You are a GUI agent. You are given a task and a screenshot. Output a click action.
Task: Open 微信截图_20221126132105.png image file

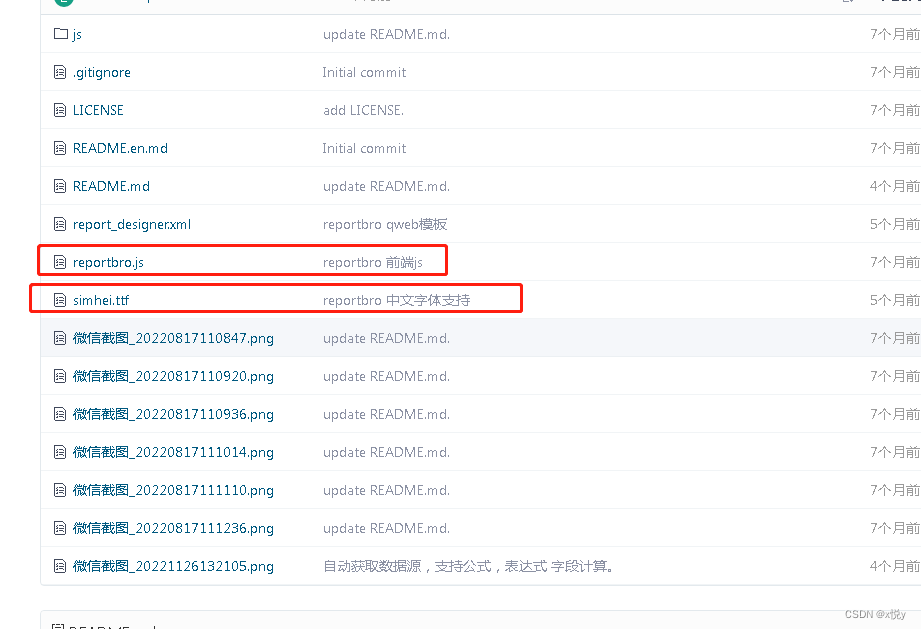(173, 566)
